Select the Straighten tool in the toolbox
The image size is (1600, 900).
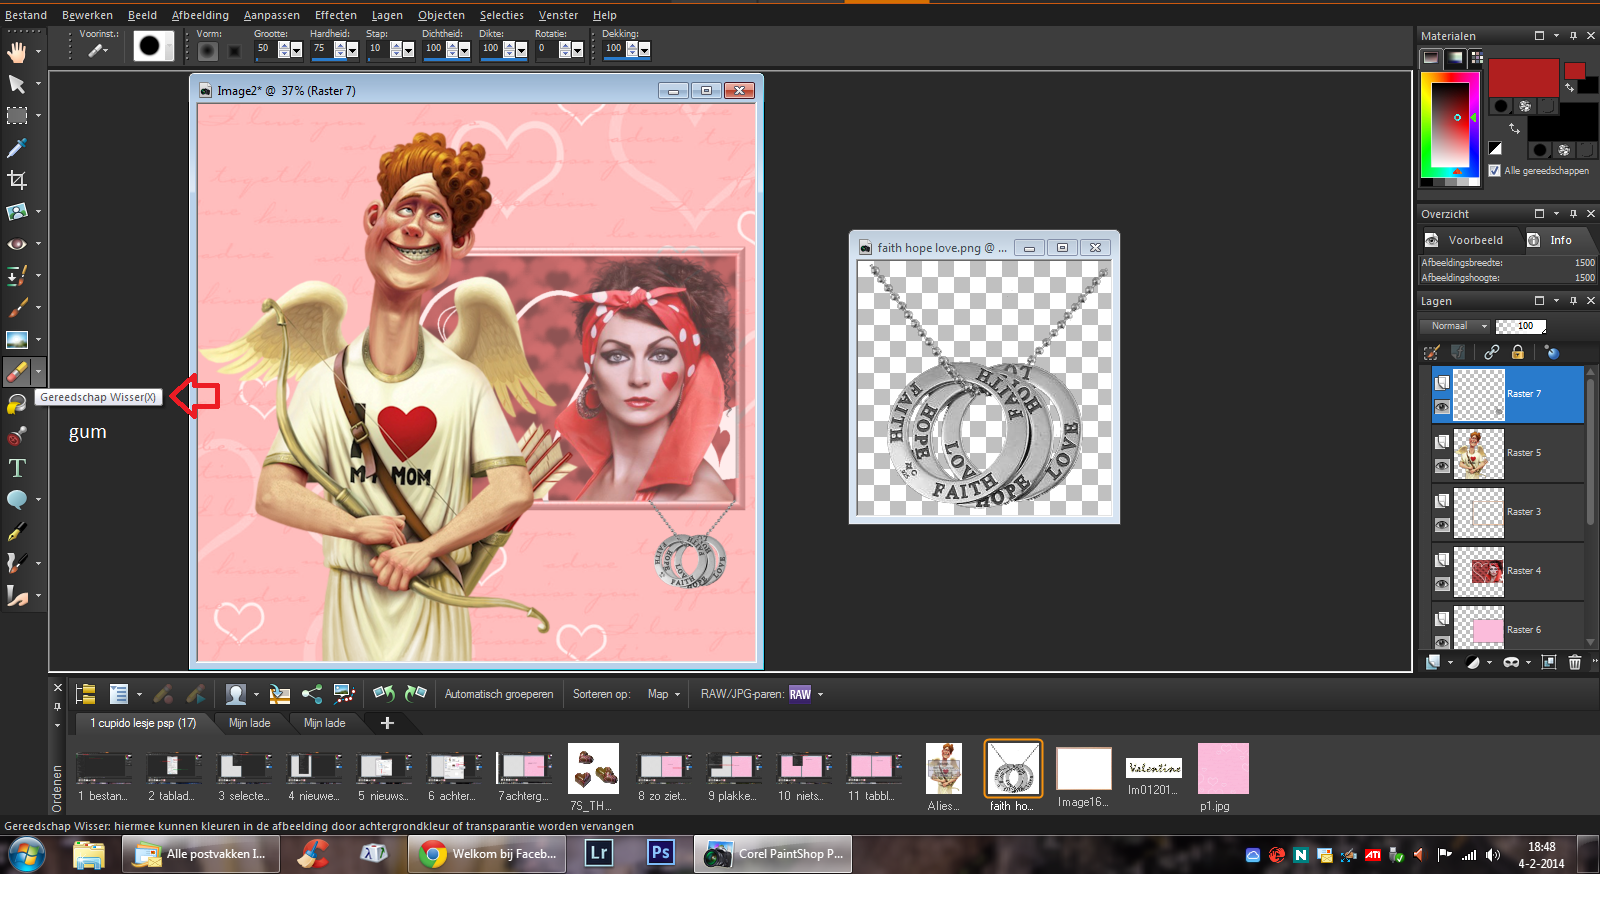(17, 212)
